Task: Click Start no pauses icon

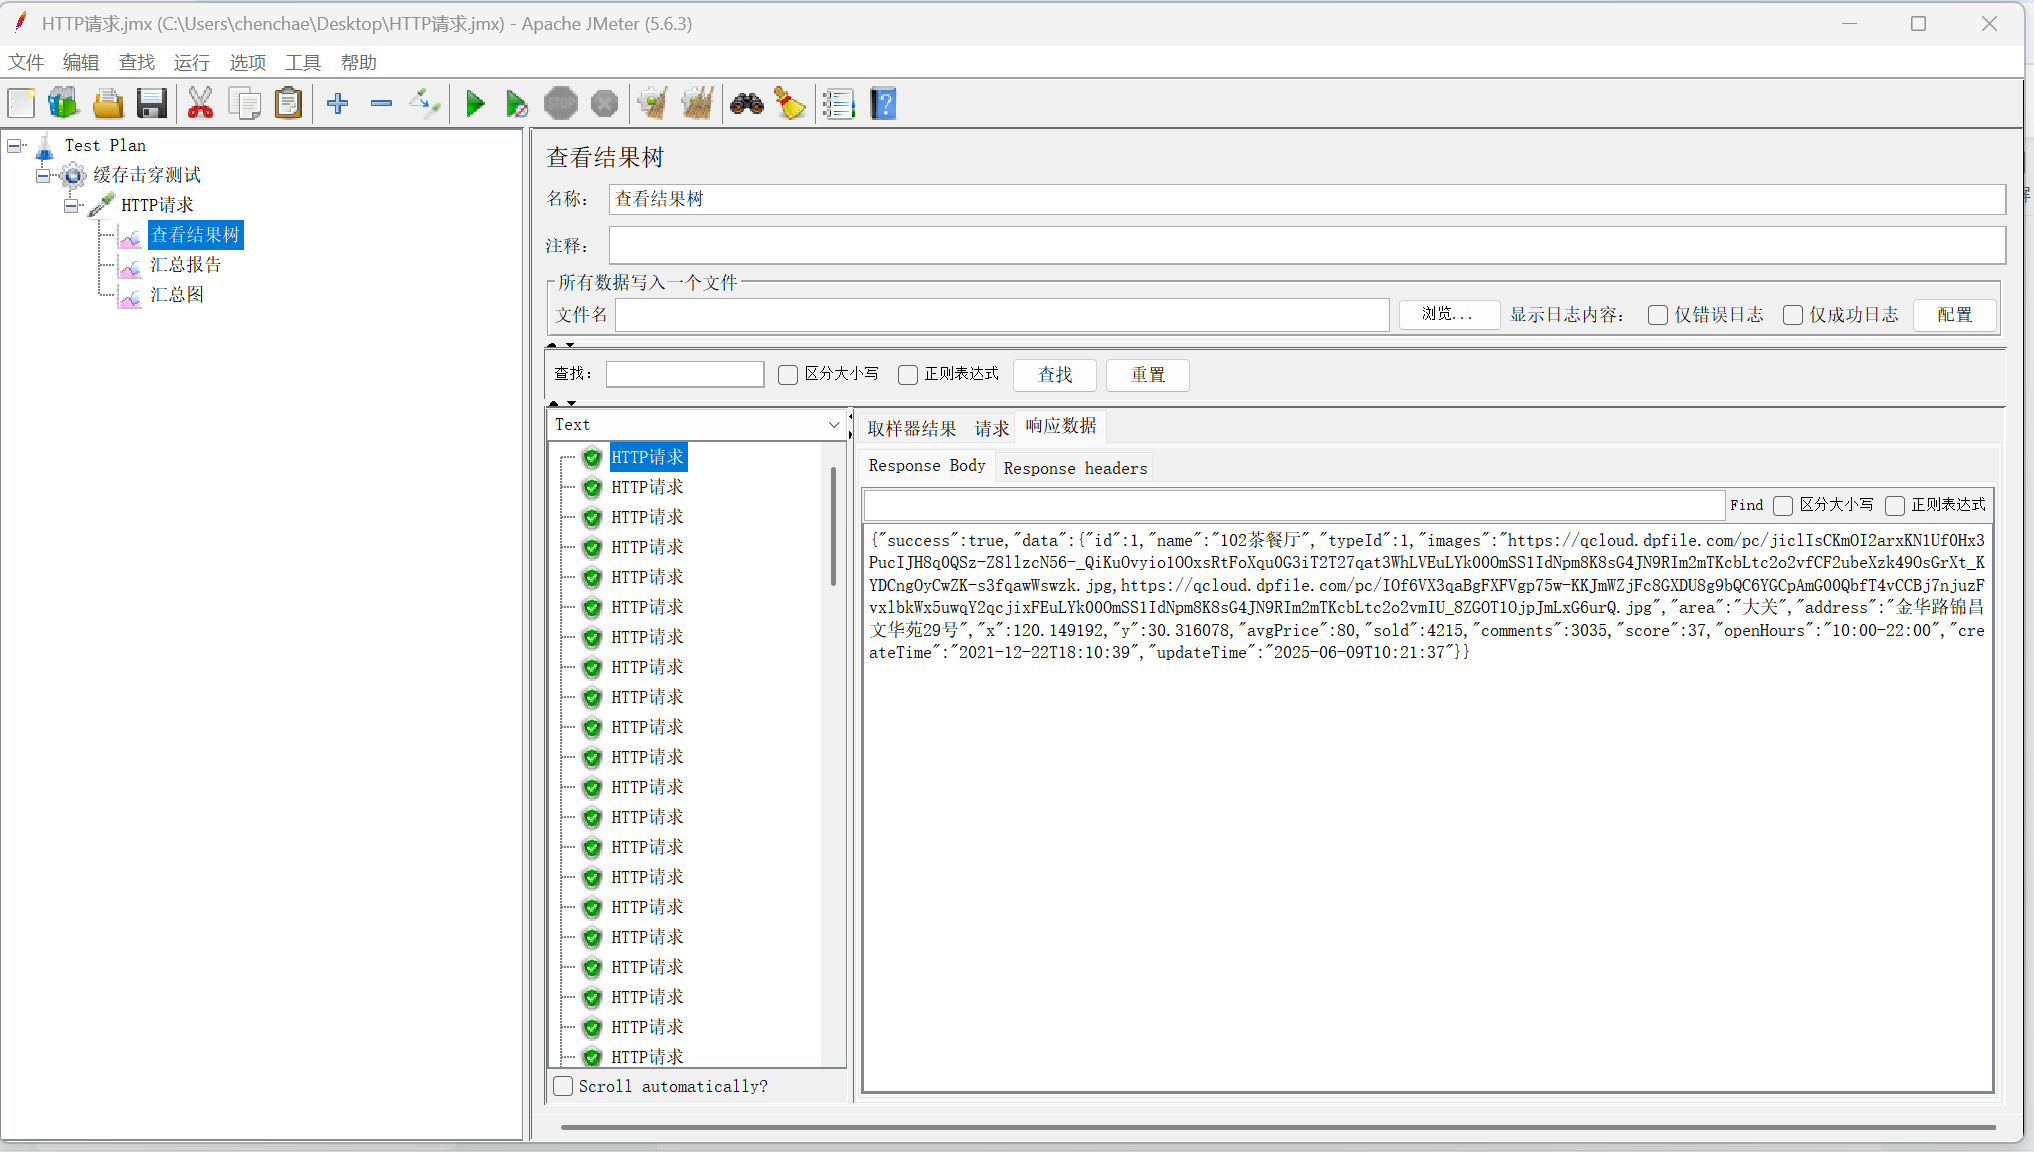Action: click(x=516, y=104)
